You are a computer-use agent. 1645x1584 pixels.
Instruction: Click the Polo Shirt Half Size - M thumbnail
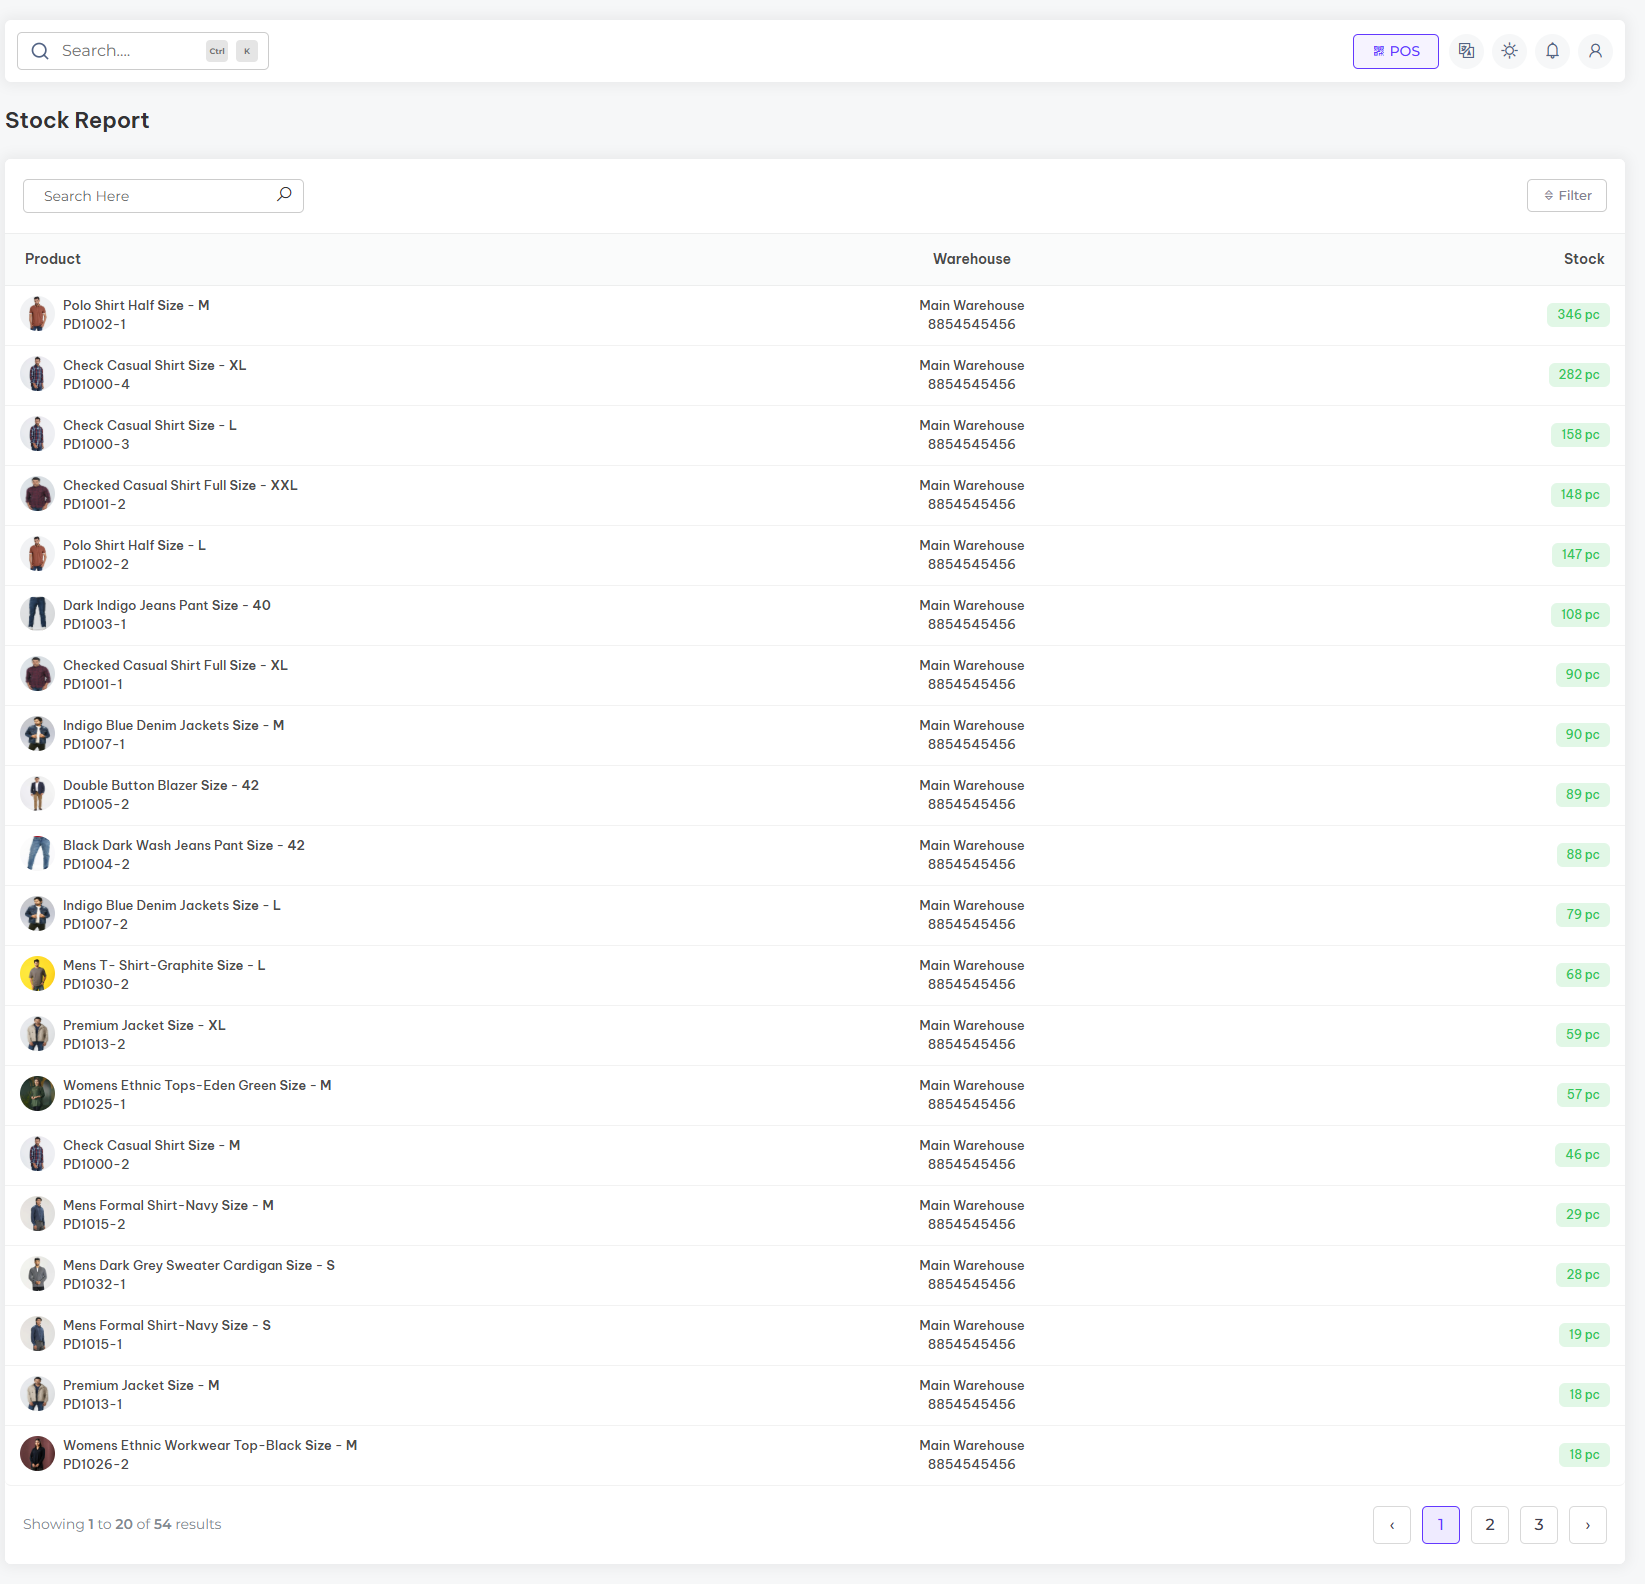coord(38,314)
